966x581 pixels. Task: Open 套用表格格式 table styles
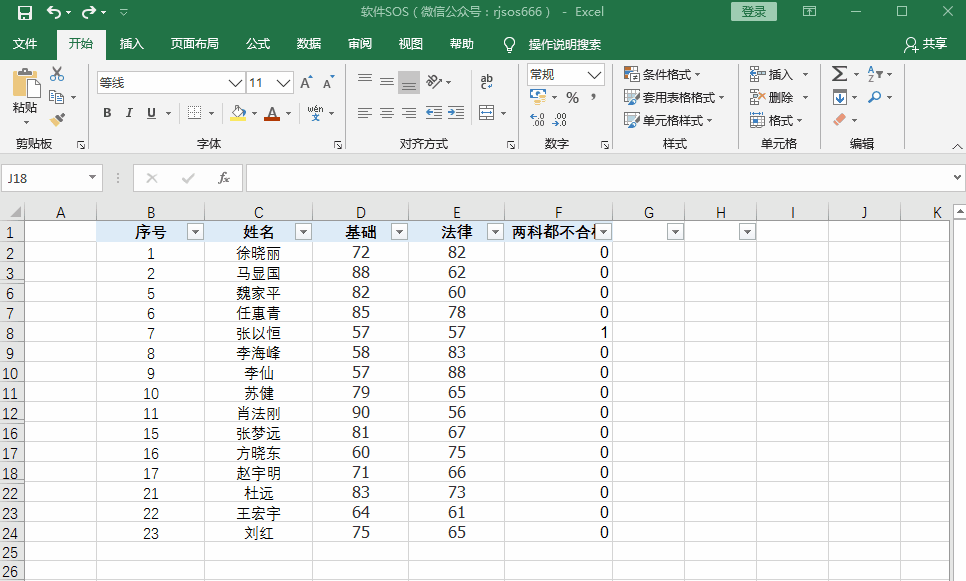674,97
